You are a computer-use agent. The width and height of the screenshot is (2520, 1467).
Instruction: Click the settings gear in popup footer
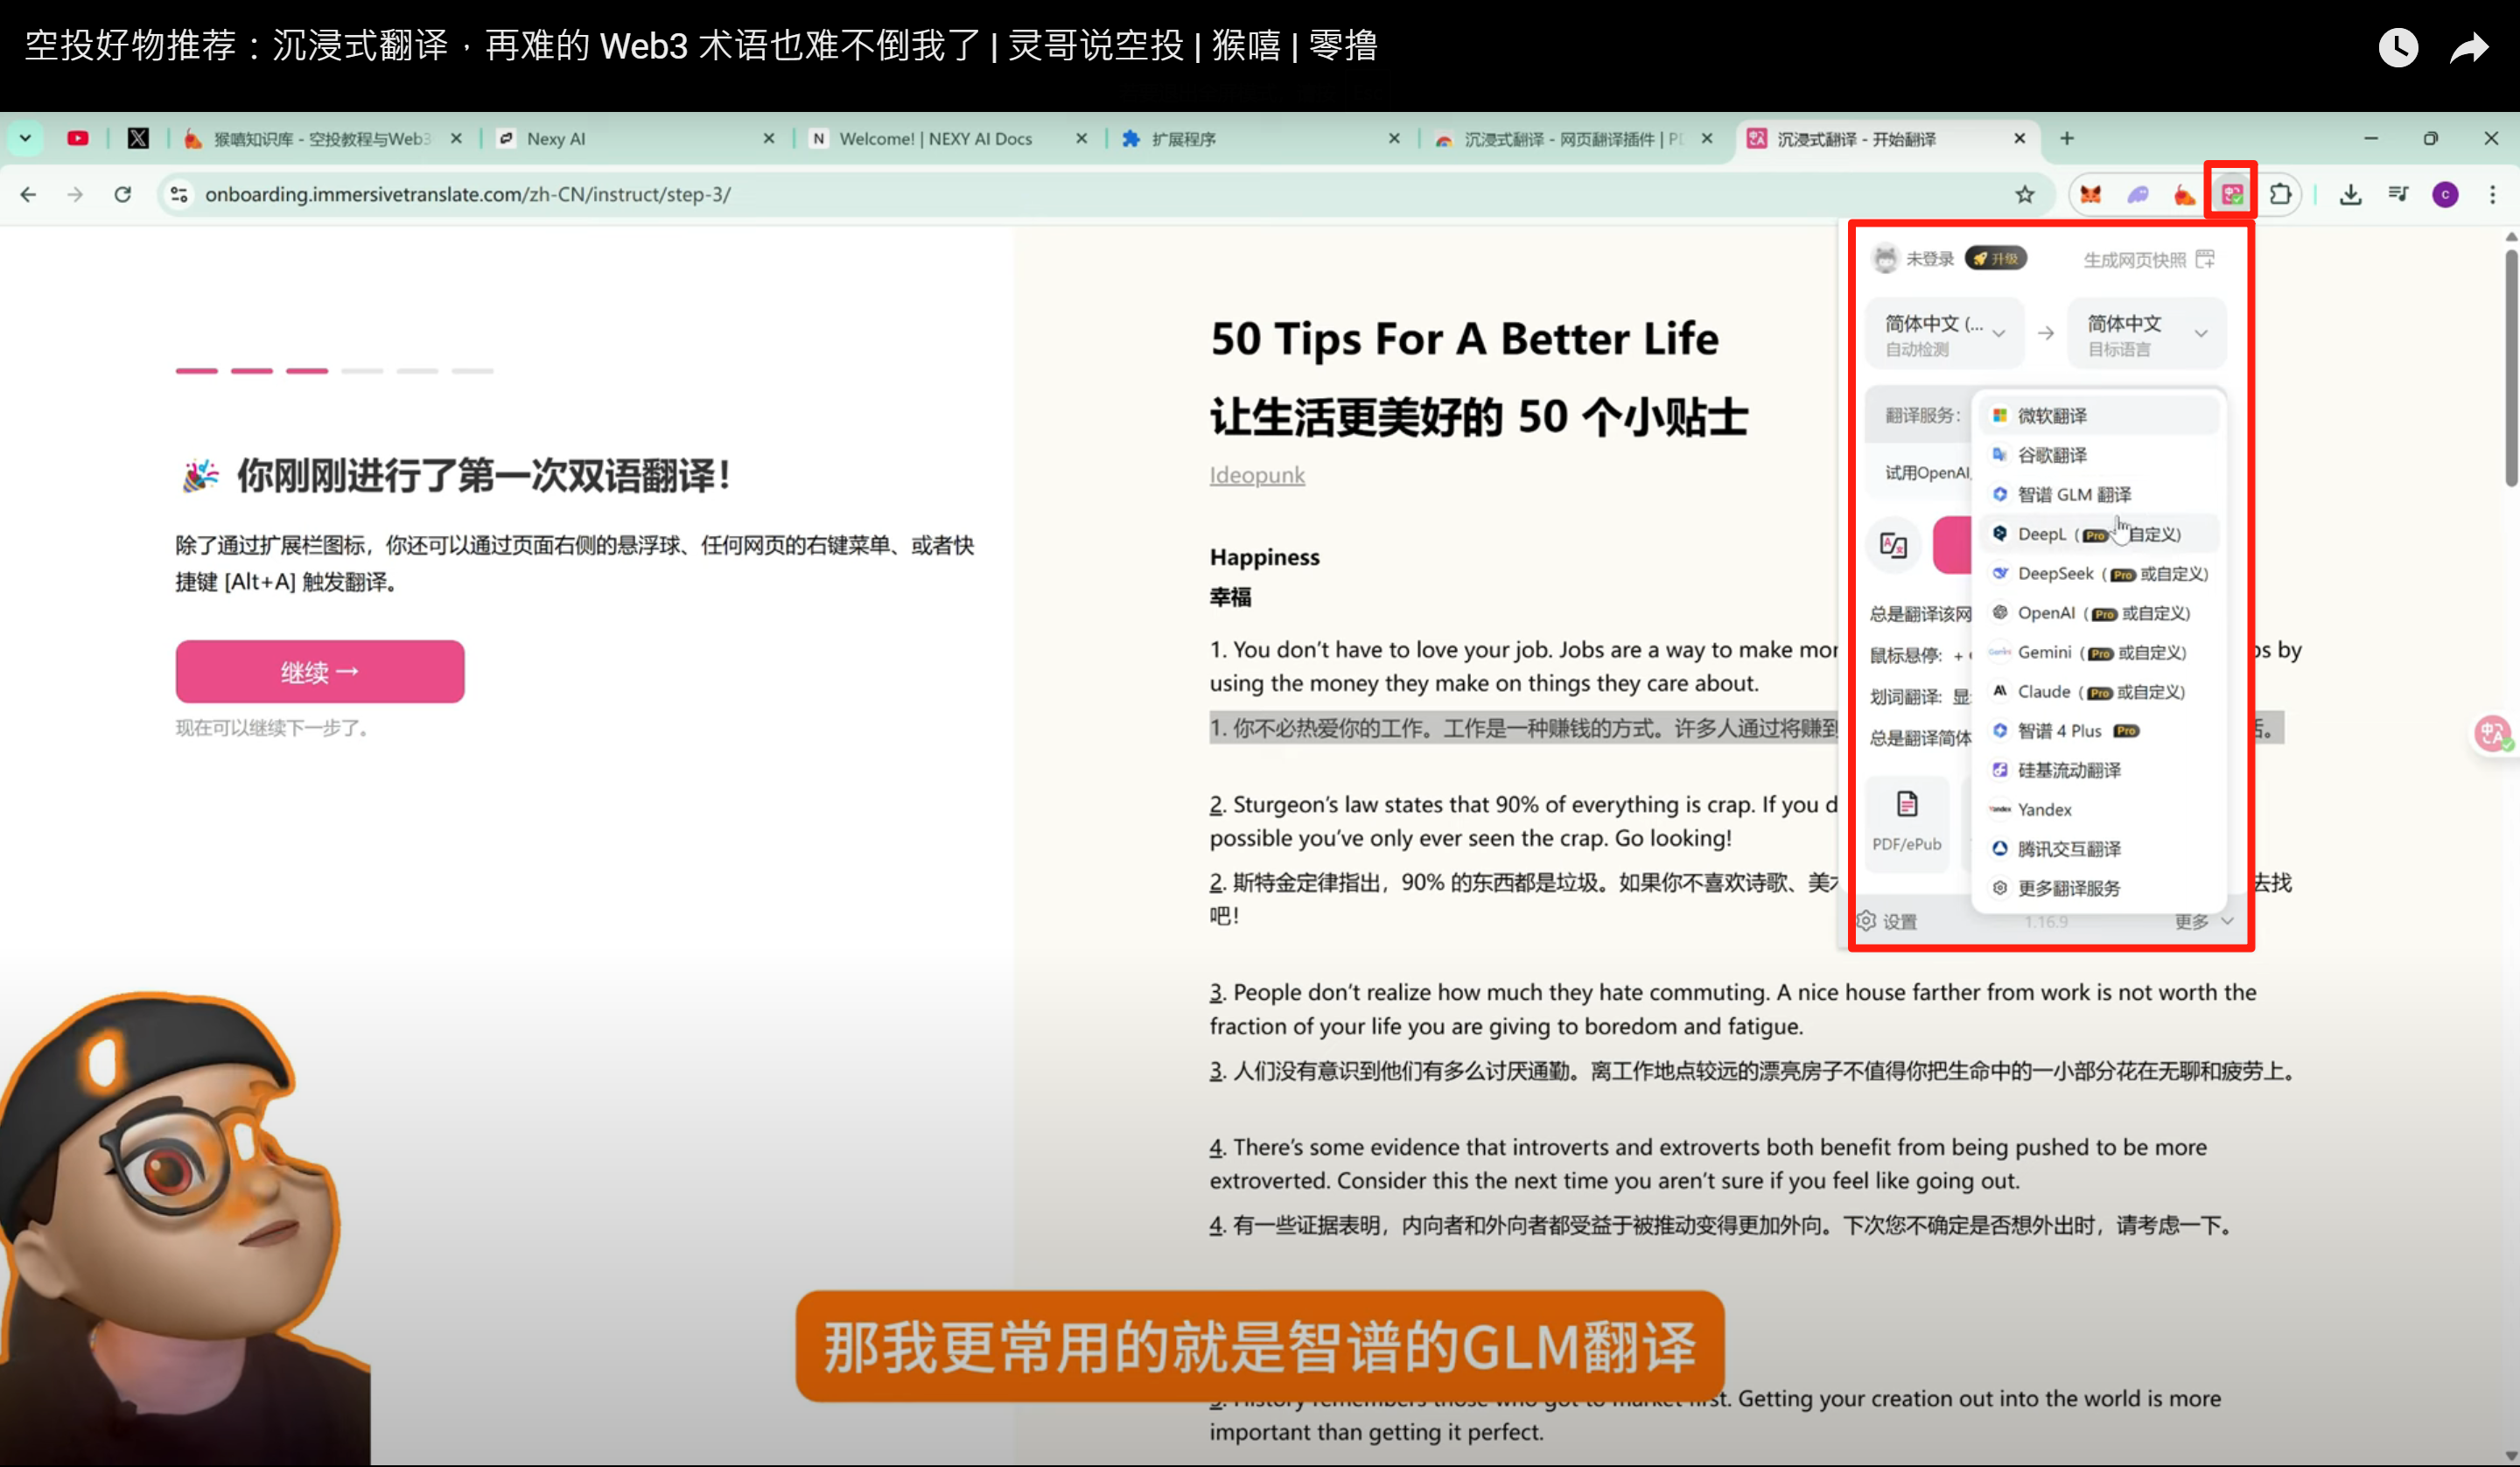coord(1866,921)
